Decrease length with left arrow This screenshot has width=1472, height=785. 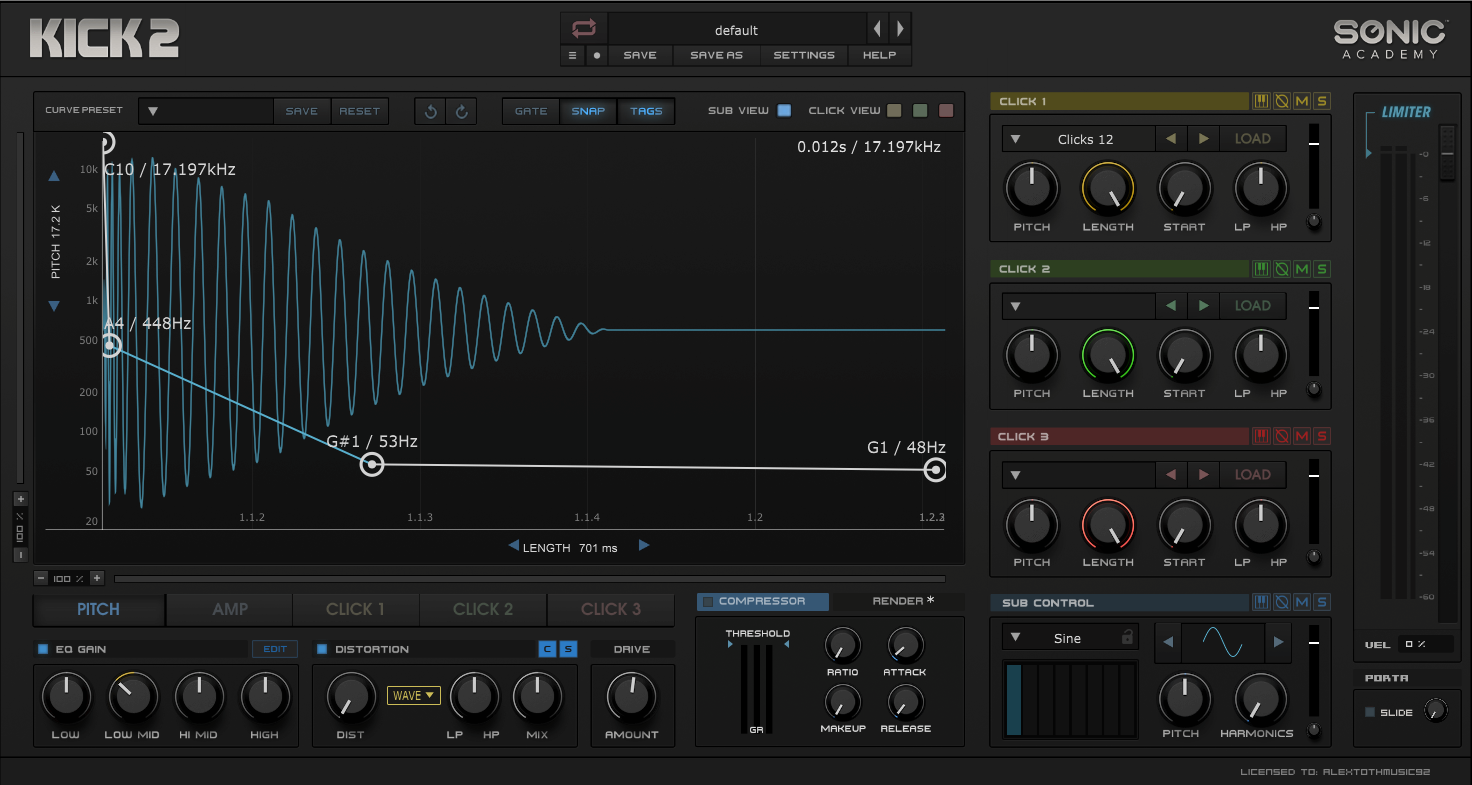pyautogui.click(x=513, y=546)
